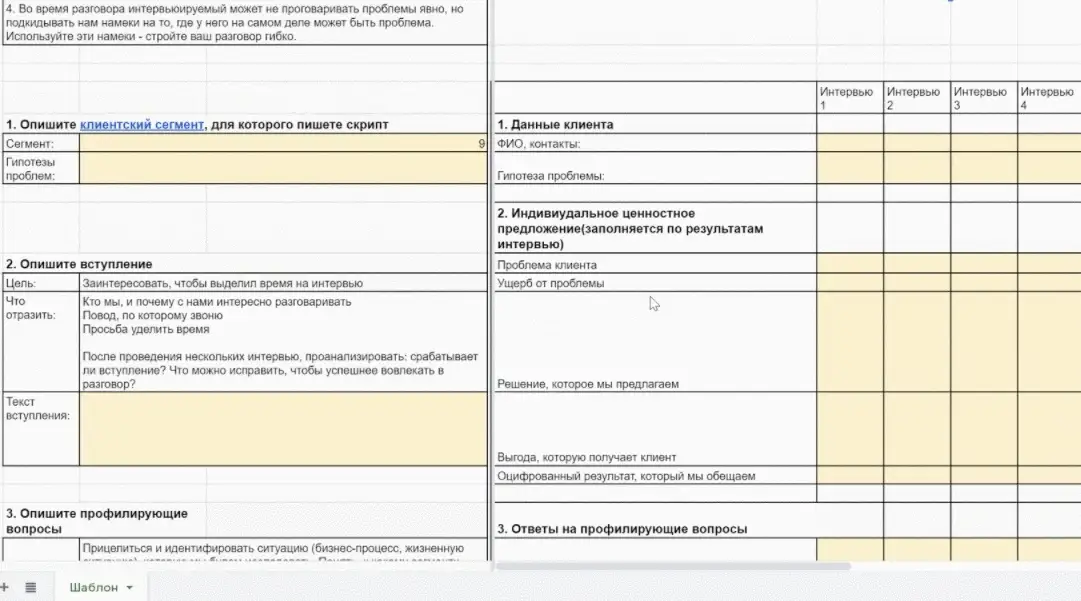Viewport: 1081px width, 601px height.
Task: Select 'Выгода, которую получает клиент' cell
Action: pos(656,429)
